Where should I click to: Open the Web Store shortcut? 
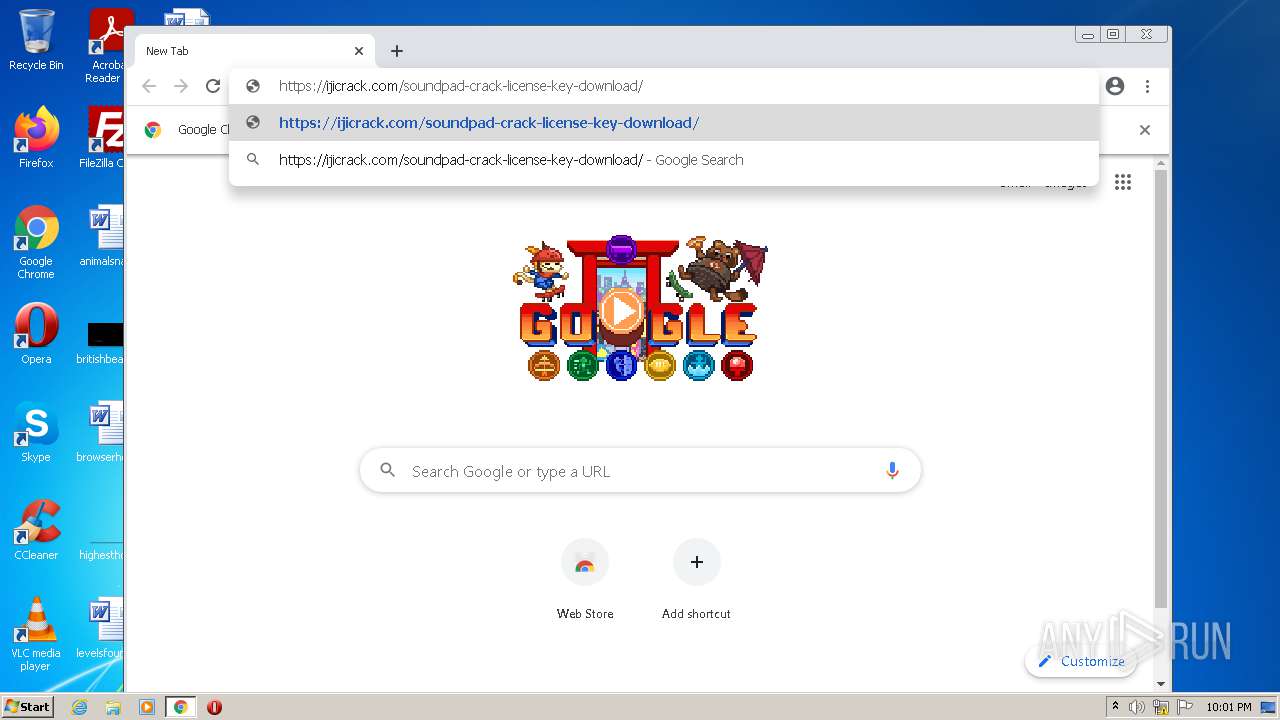[585, 579]
